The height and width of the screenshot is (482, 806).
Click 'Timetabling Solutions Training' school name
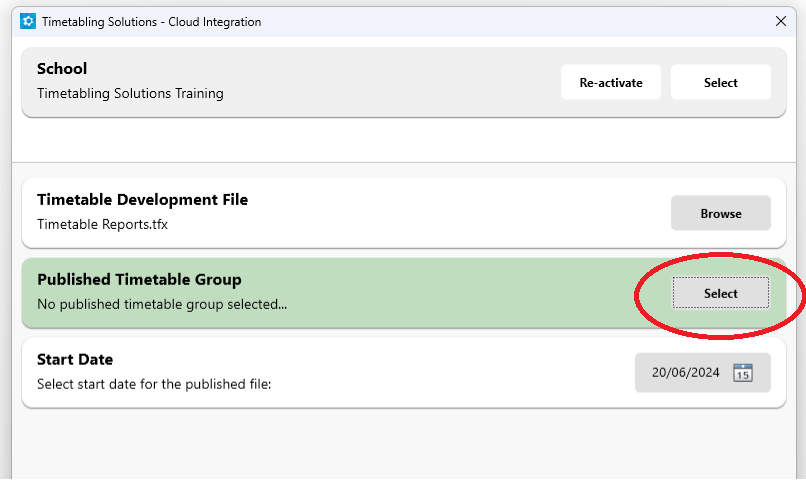(130, 94)
